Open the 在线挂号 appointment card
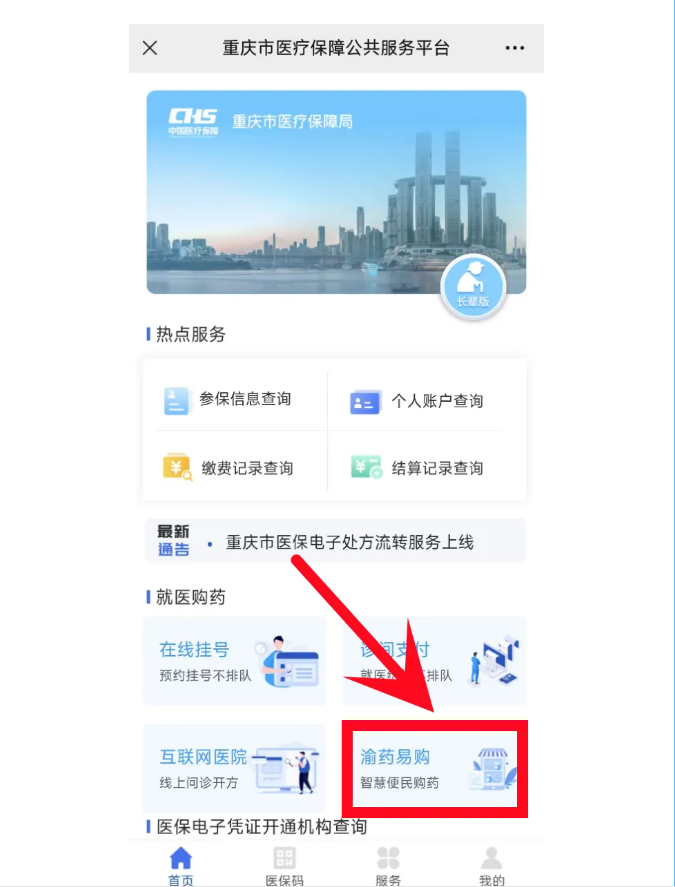This screenshot has width=675, height=887. (x=234, y=661)
